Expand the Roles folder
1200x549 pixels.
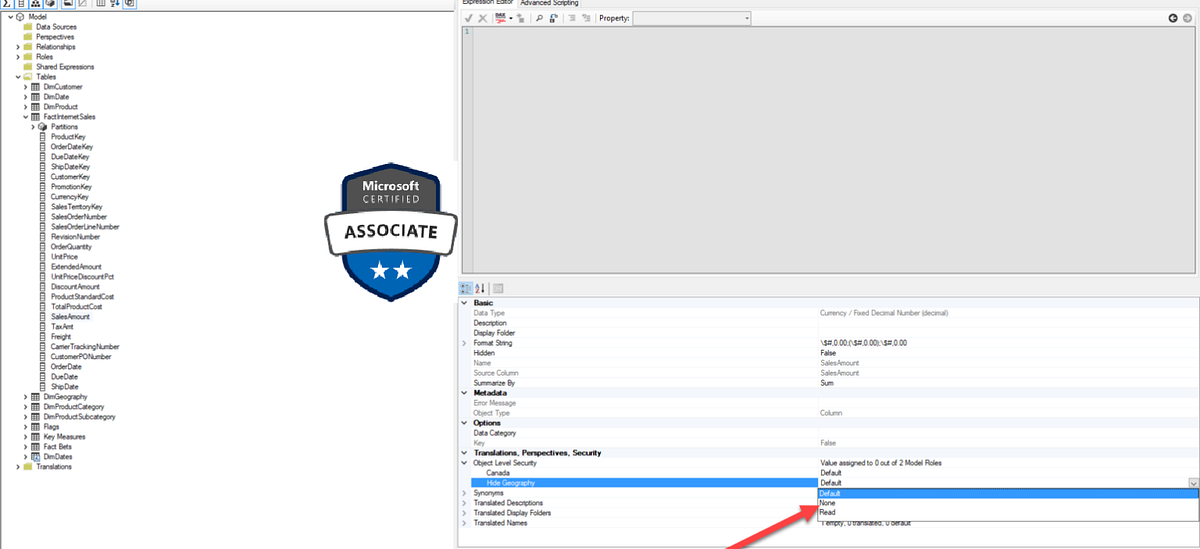click(17, 57)
